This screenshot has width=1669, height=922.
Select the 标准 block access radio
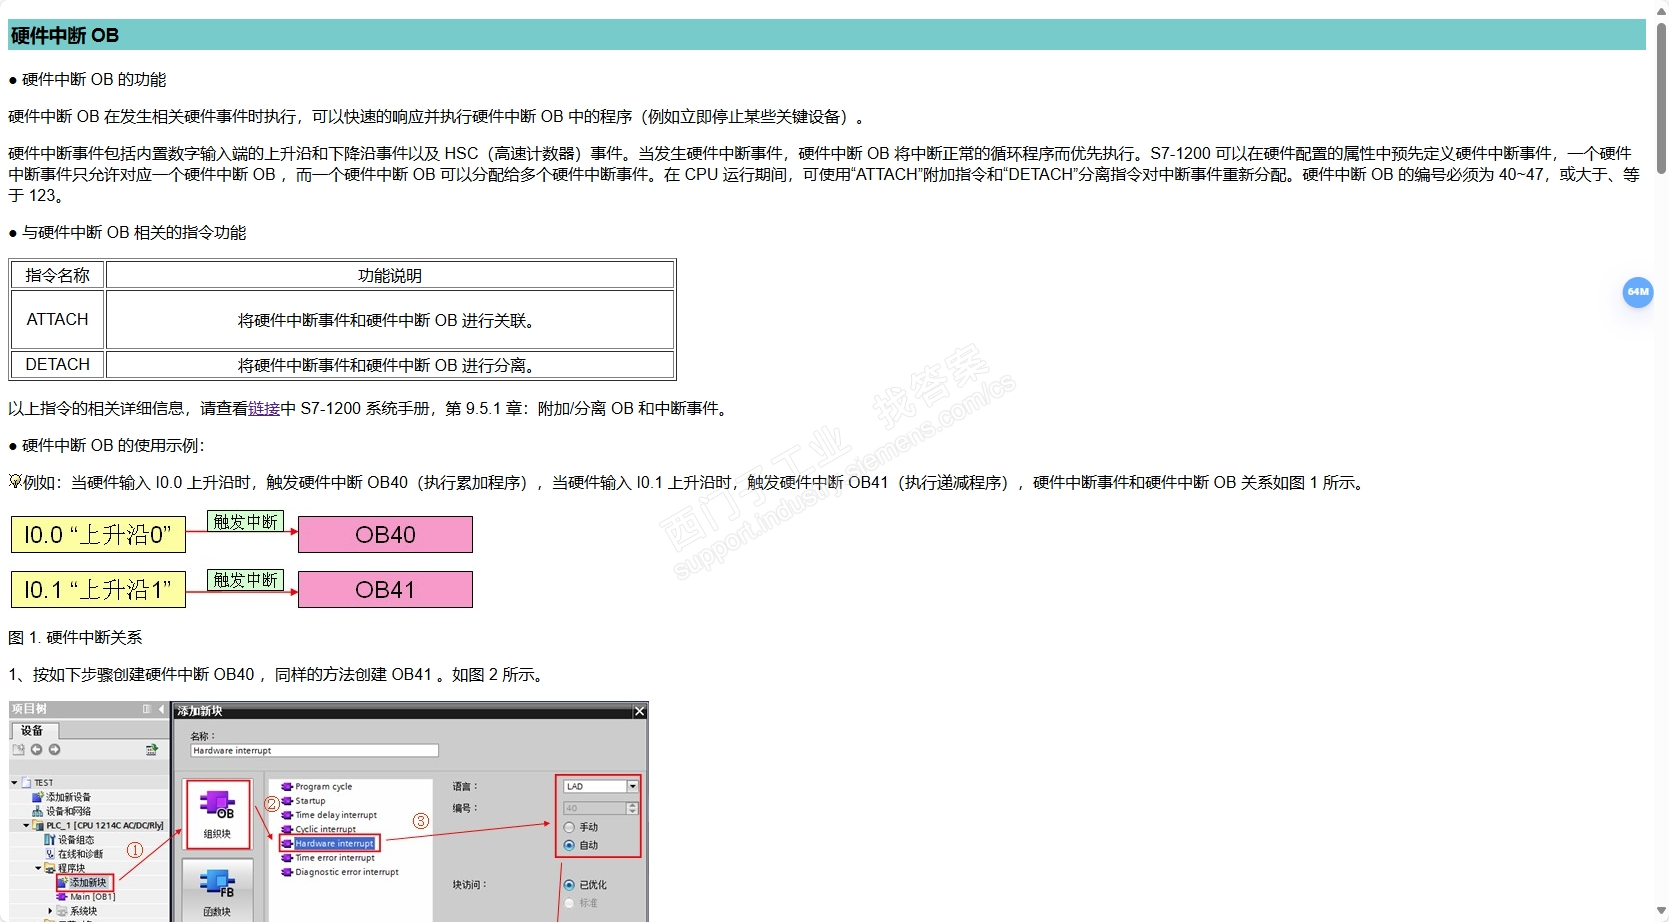click(569, 903)
